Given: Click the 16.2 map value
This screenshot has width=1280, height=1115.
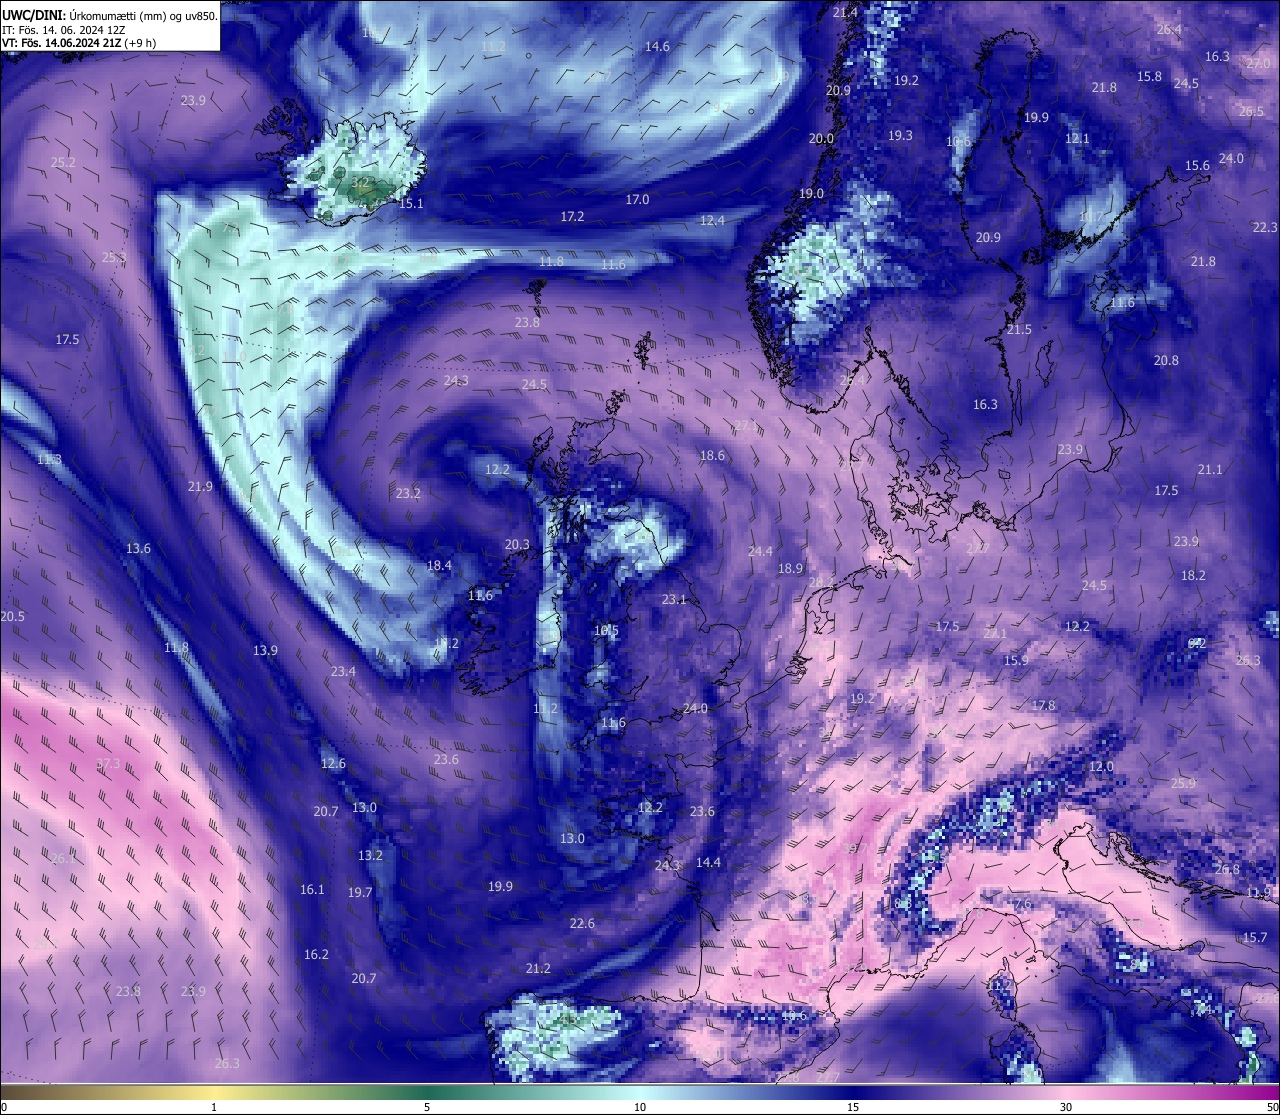Looking at the screenshot, I should 316,954.
